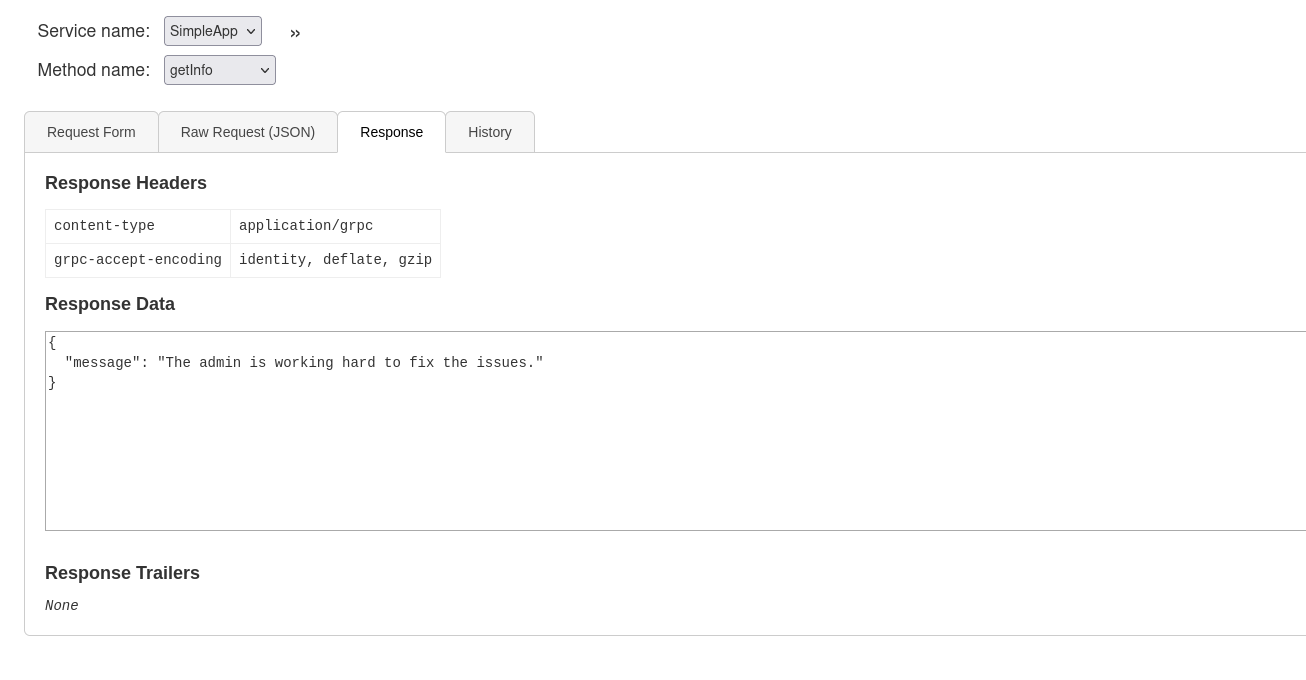Click the "message" line in the response JSON

pos(304,363)
